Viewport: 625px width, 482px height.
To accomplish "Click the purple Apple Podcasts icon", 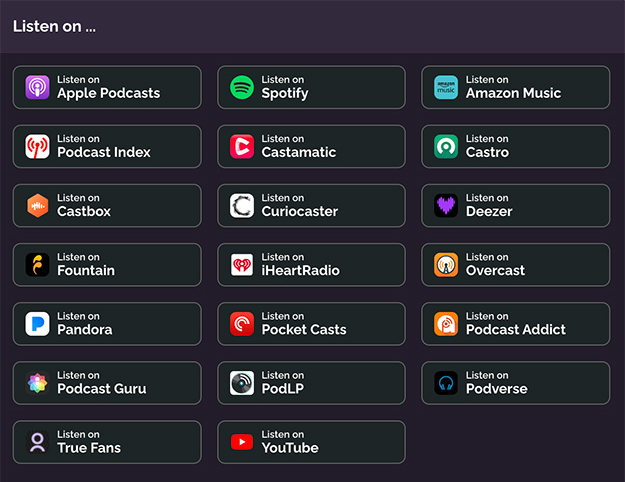I will tap(37, 87).
